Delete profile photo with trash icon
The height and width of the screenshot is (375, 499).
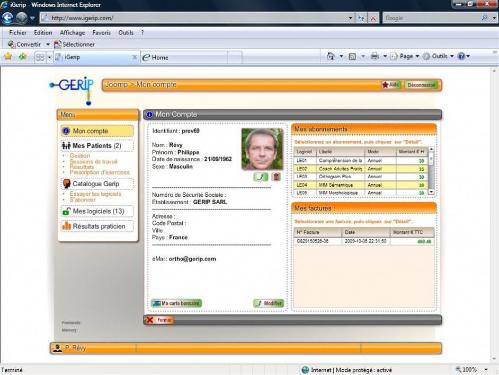(276, 177)
